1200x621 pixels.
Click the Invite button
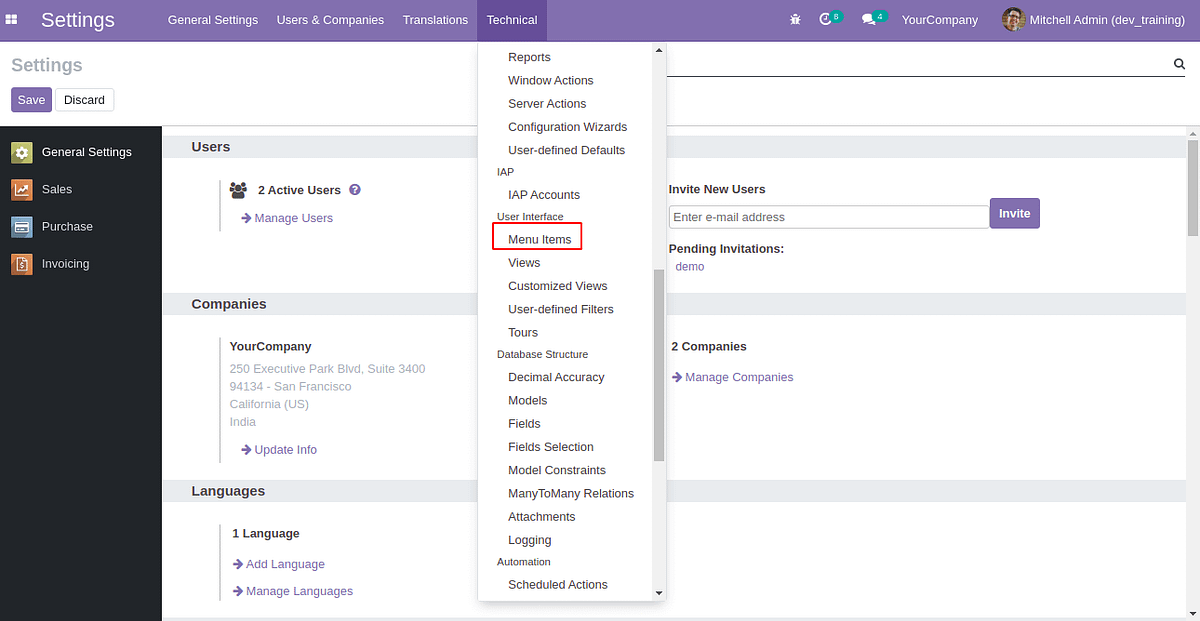pos(1014,213)
